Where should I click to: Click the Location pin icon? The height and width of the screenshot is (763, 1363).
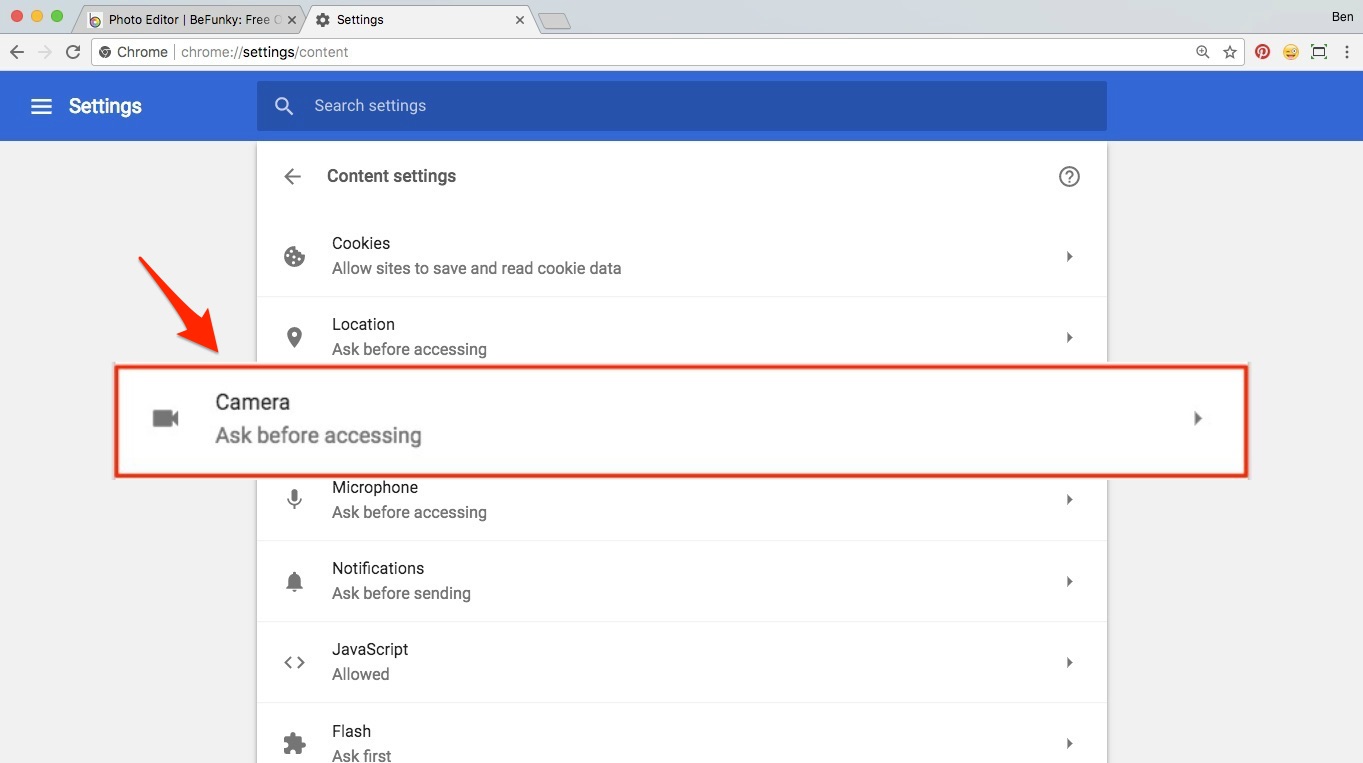pyautogui.click(x=294, y=337)
